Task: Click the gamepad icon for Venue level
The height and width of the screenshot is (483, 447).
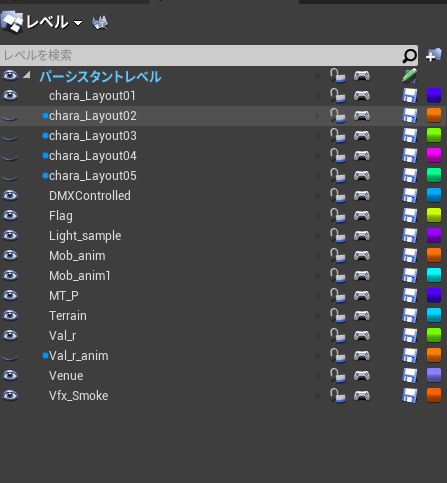Action: (362, 376)
